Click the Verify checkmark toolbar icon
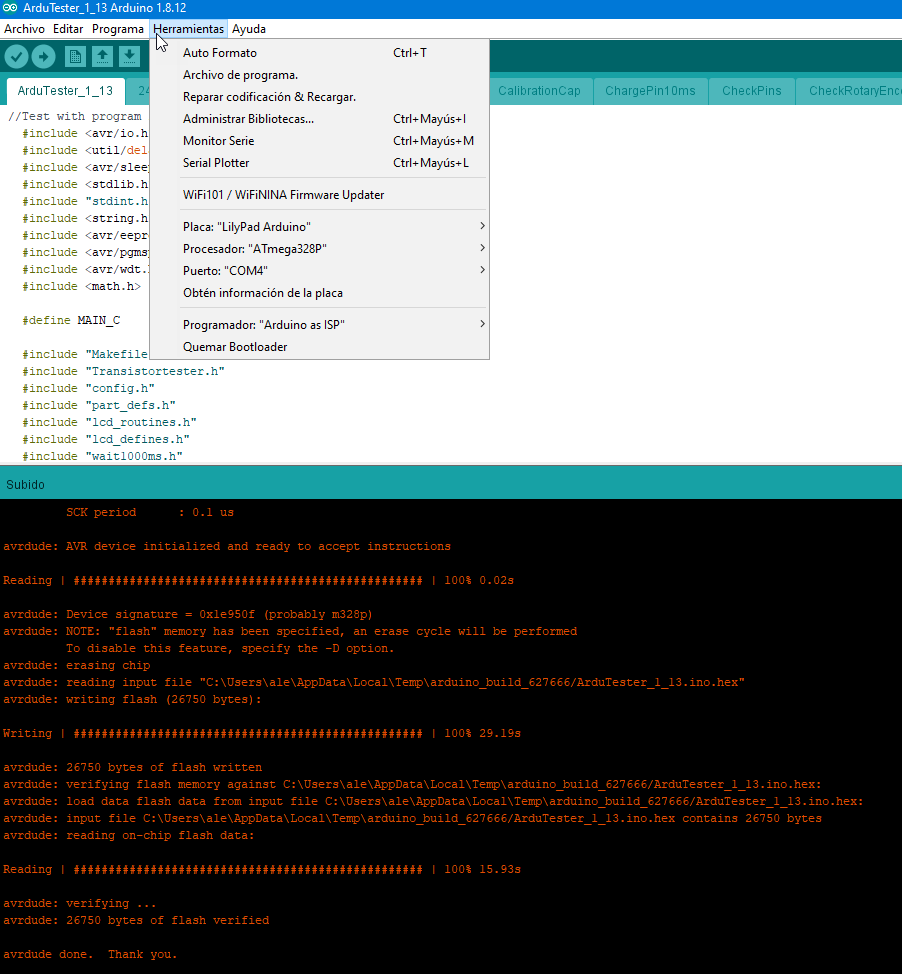Screen dimensions: 902x974 point(17,57)
